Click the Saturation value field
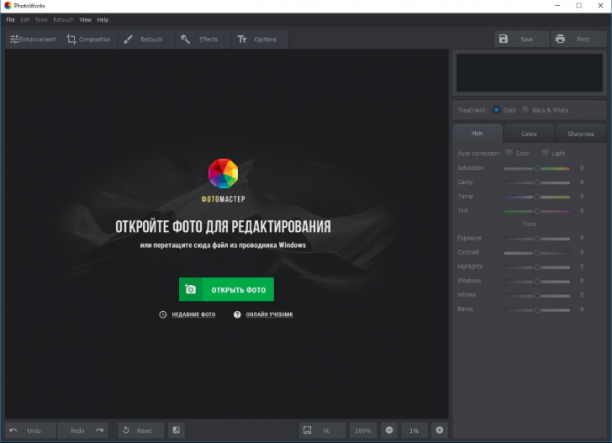612x443 pixels. (x=582, y=168)
